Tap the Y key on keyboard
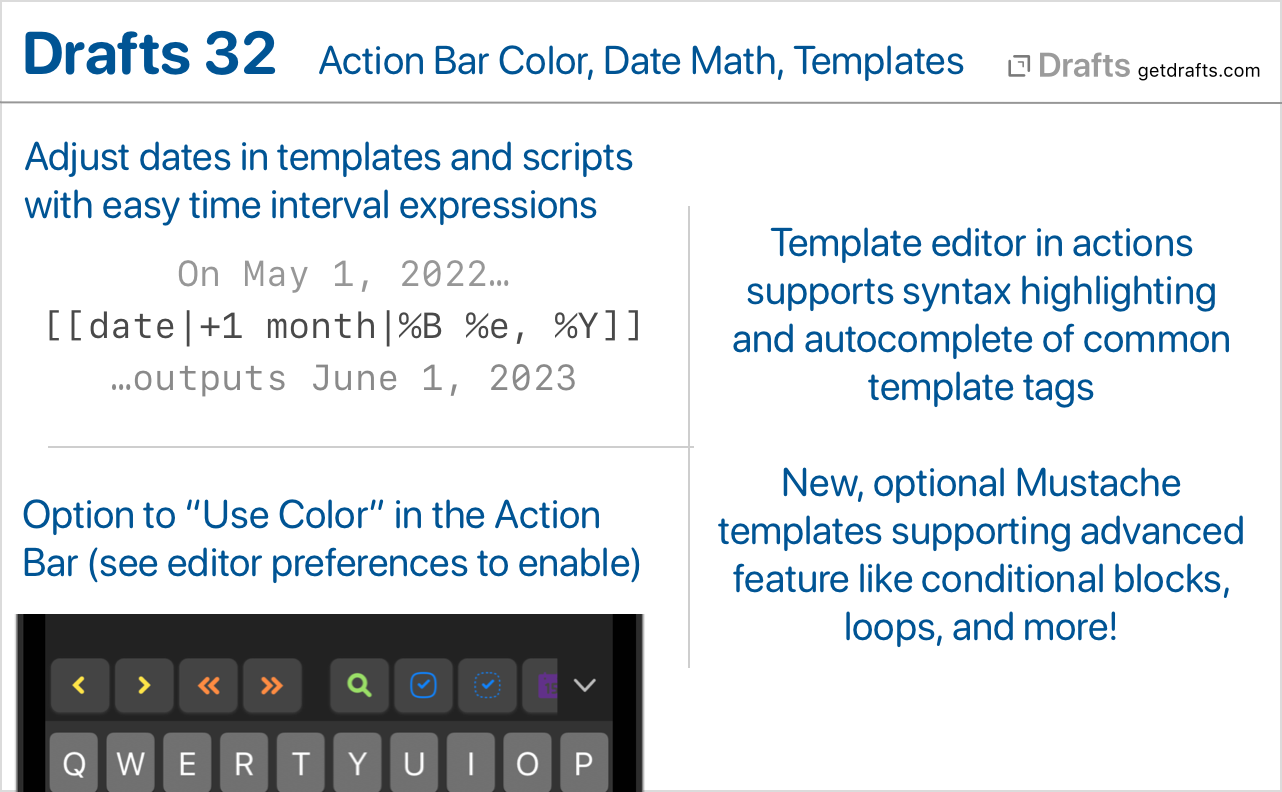 click(x=358, y=763)
